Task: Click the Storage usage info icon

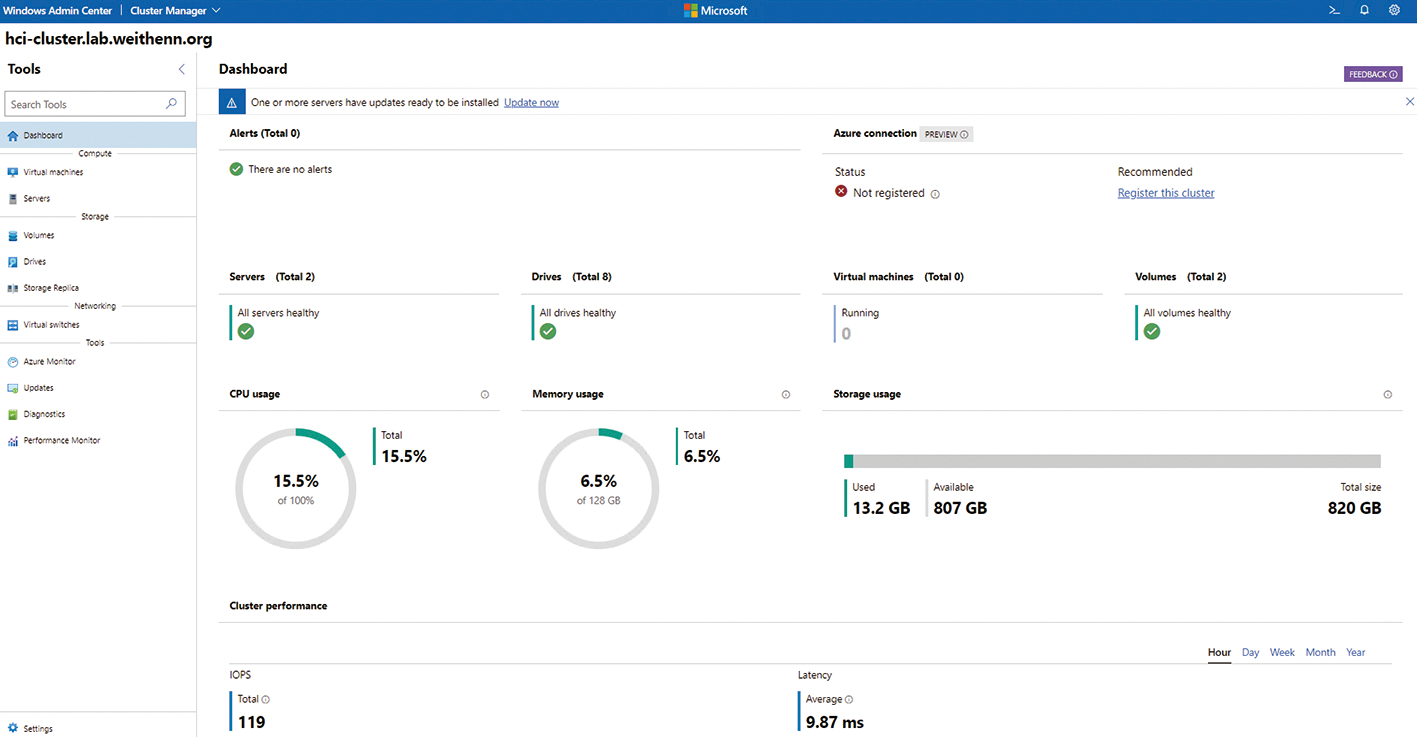Action: point(1388,395)
